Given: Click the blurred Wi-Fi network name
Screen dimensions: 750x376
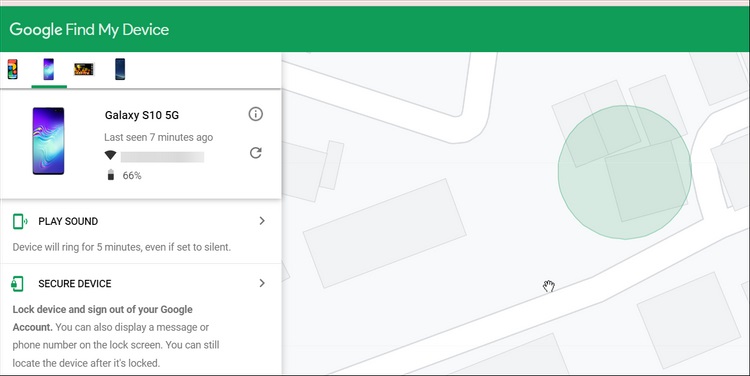Looking at the screenshot, I should 162,157.
